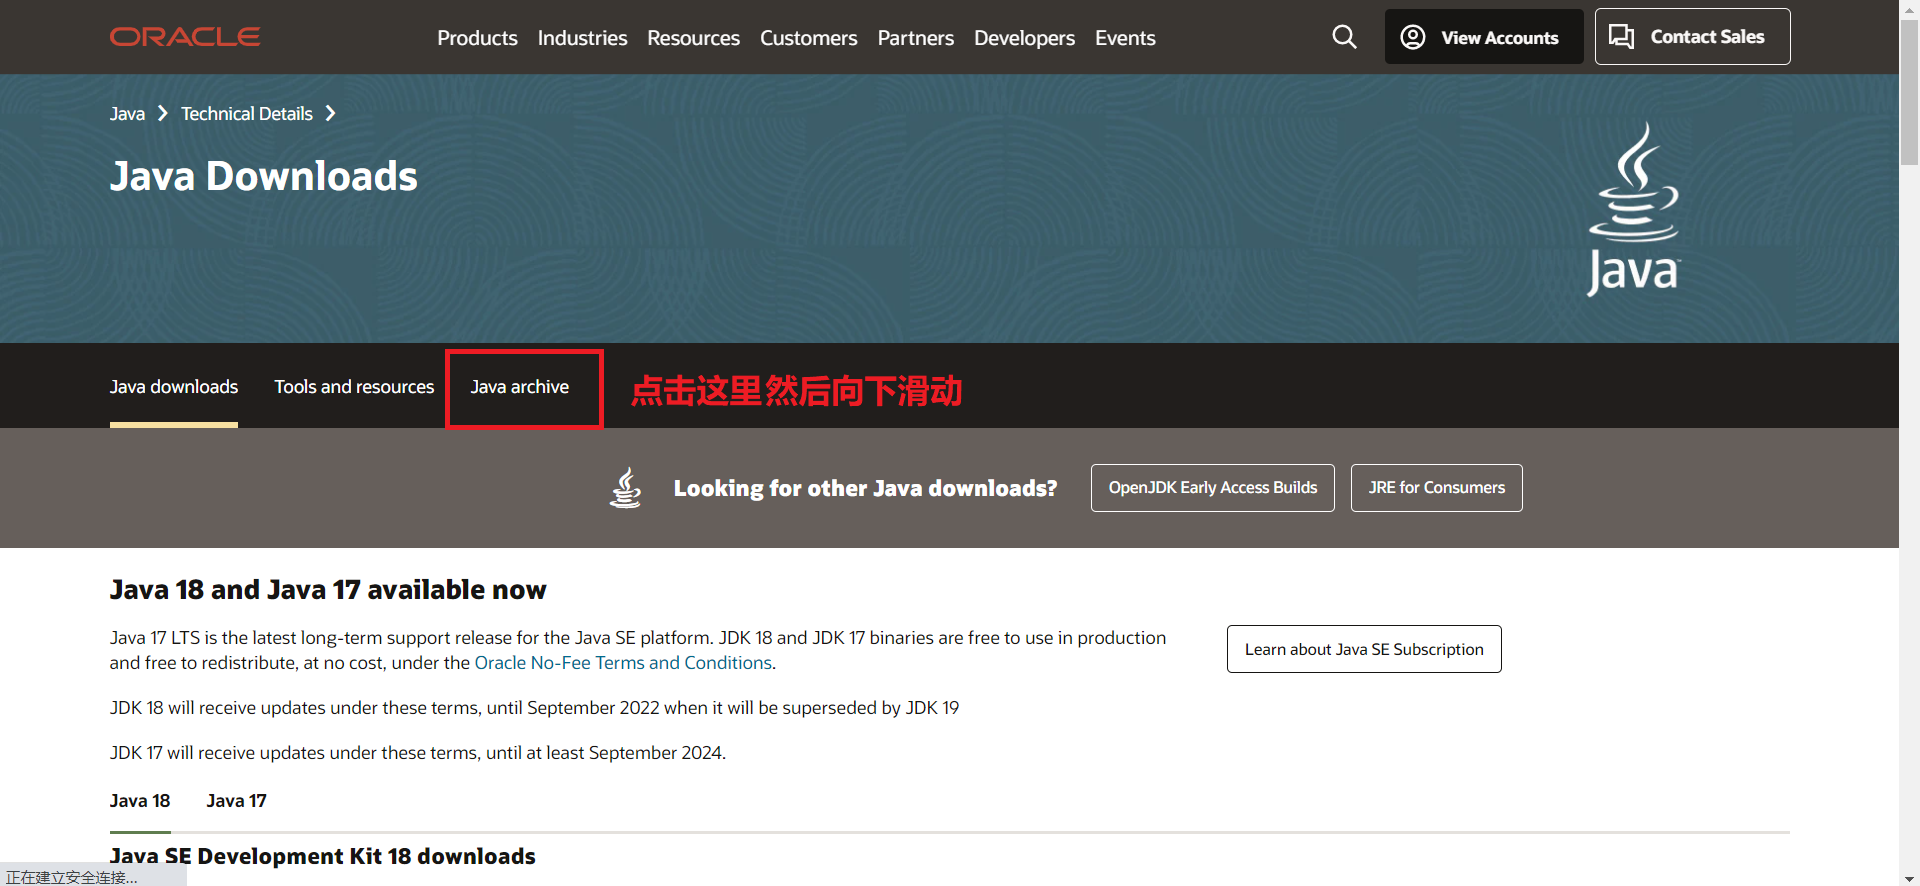1920x886 pixels.
Task: Open the Products menu
Action: coord(477,38)
